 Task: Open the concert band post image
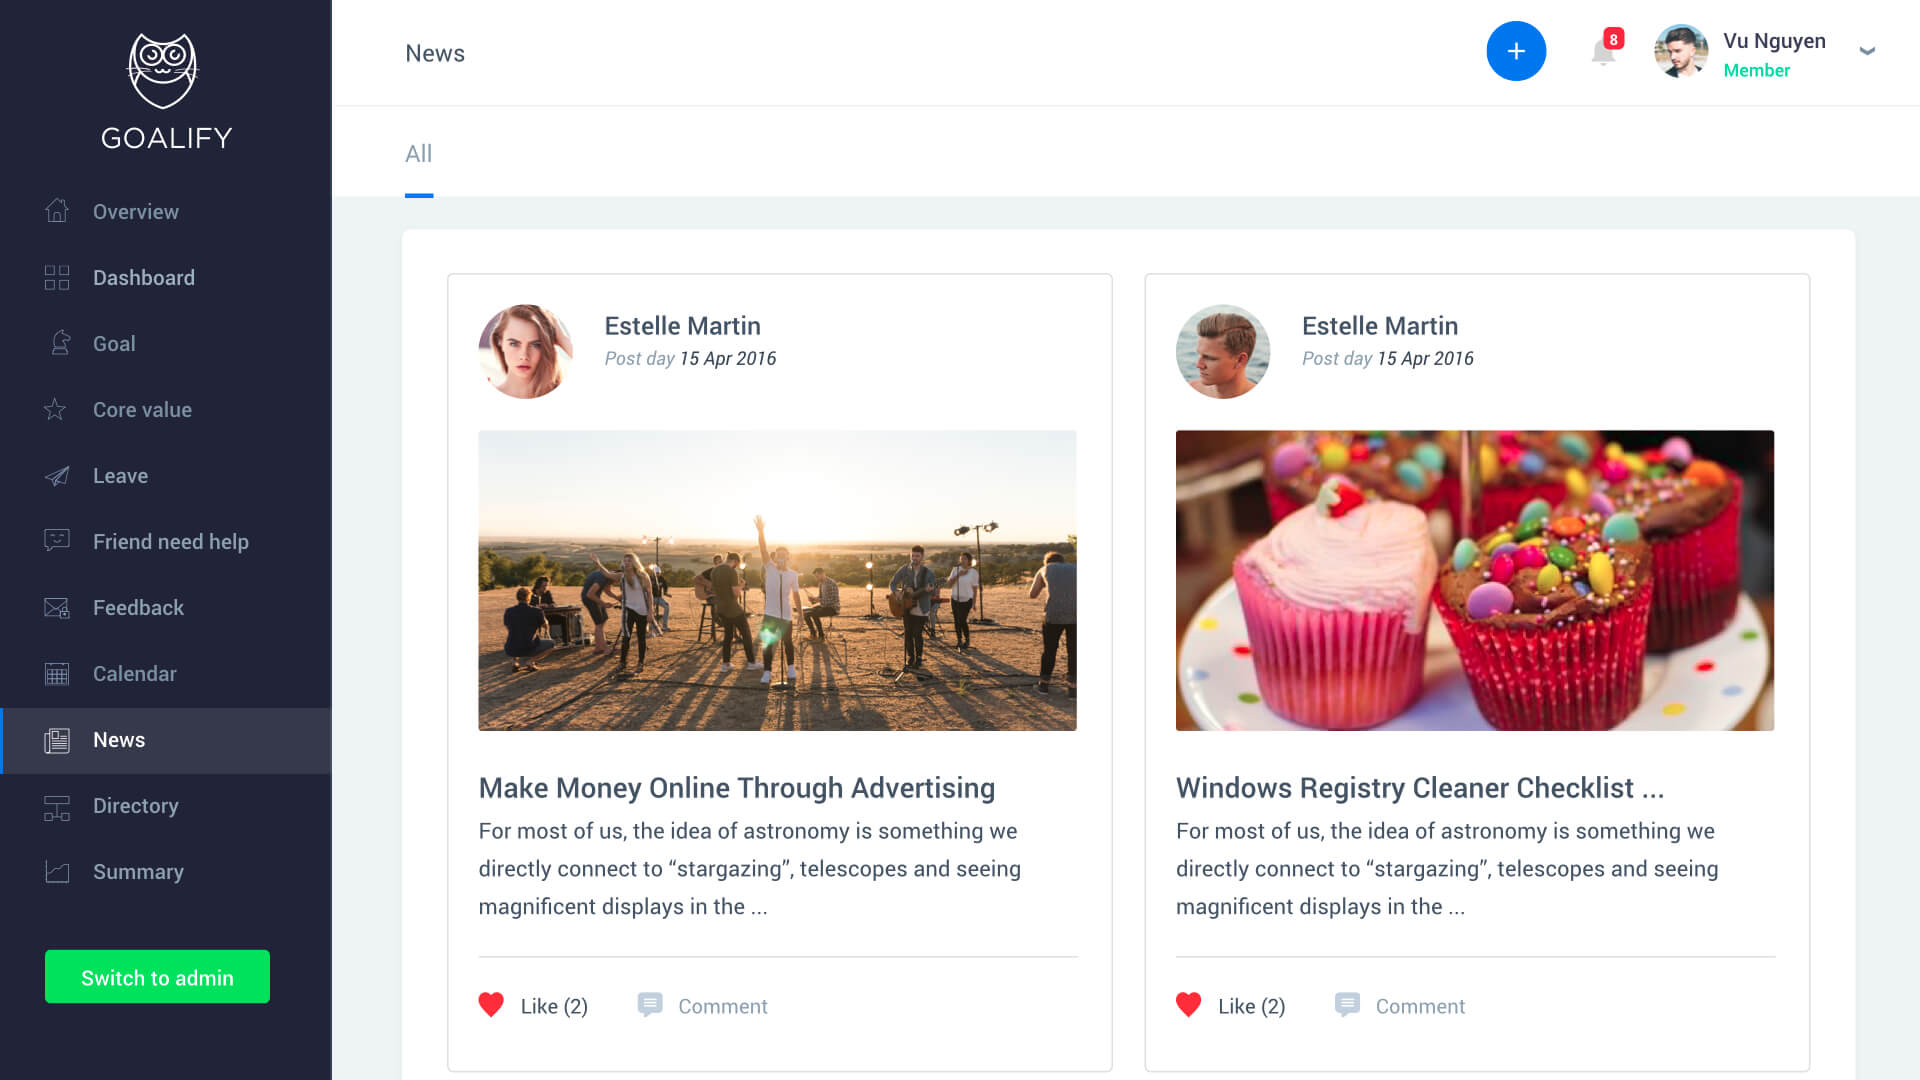click(777, 580)
